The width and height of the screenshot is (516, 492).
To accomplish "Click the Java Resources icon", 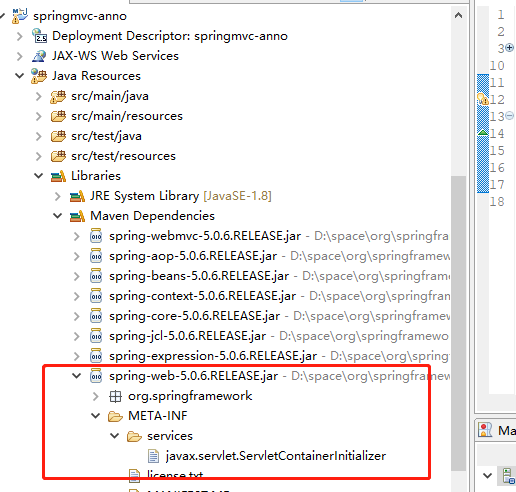I will click(x=39, y=76).
